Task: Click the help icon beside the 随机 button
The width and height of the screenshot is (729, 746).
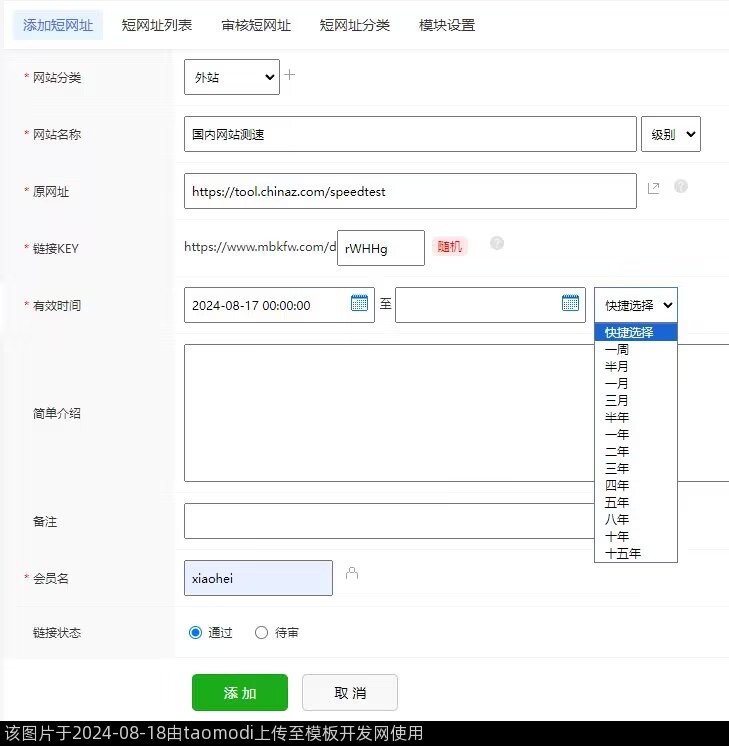Action: 497,244
